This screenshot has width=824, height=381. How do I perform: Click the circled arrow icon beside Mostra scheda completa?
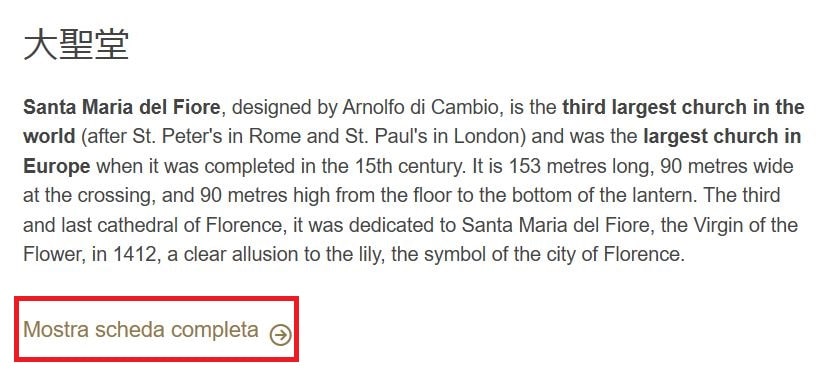pos(281,334)
